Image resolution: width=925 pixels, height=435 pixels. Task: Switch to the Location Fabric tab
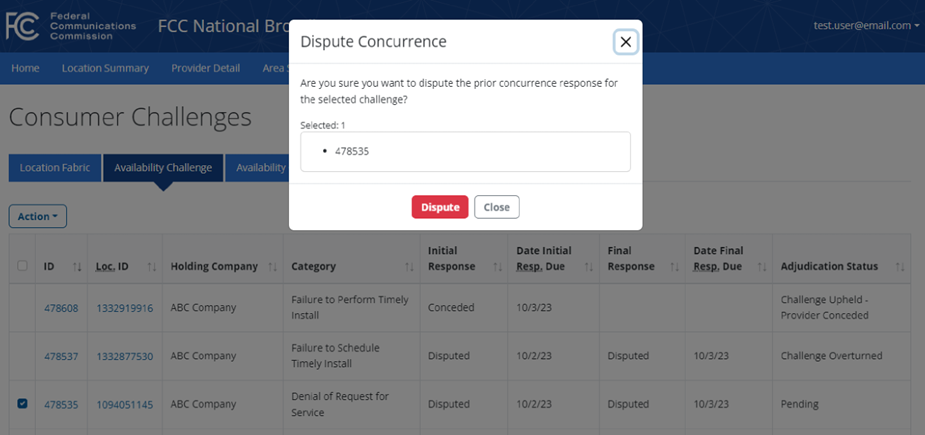coord(55,168)
